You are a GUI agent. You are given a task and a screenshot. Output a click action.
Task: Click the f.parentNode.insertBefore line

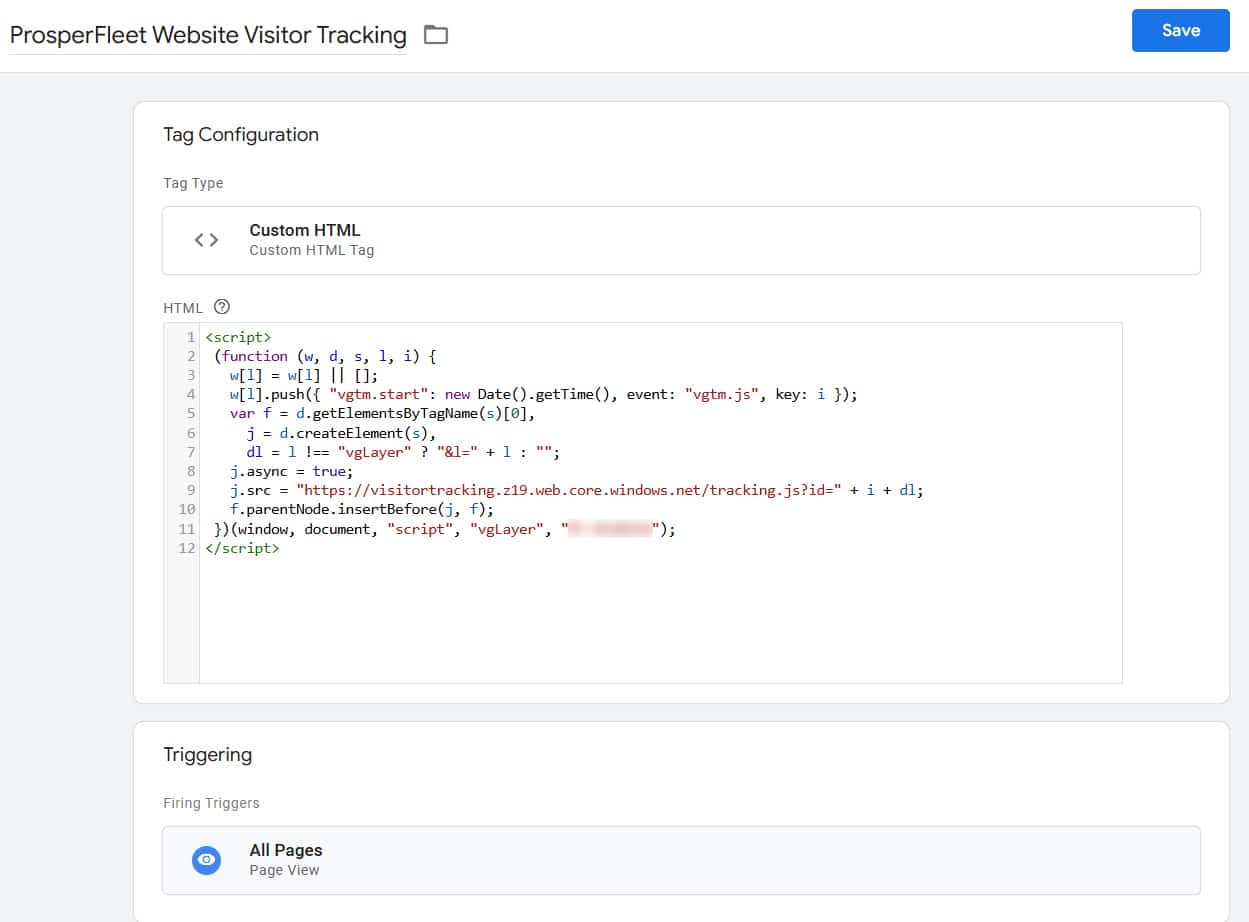pos(362,510)
